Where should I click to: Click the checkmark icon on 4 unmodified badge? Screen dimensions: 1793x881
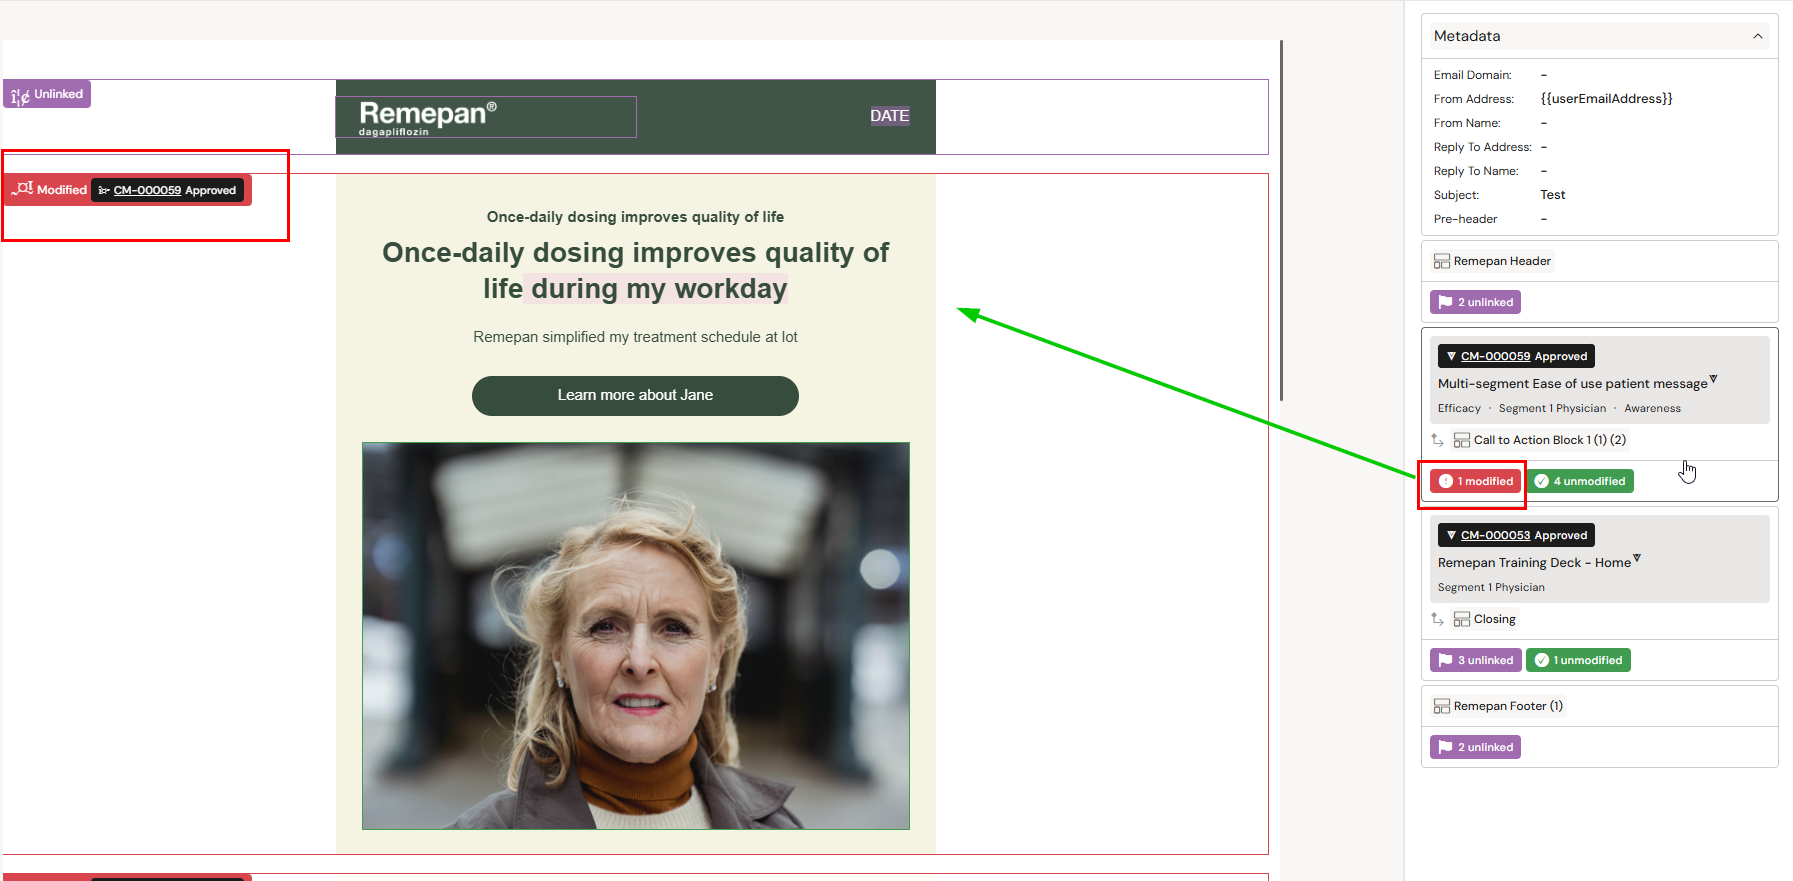(x=1541, y=481)
